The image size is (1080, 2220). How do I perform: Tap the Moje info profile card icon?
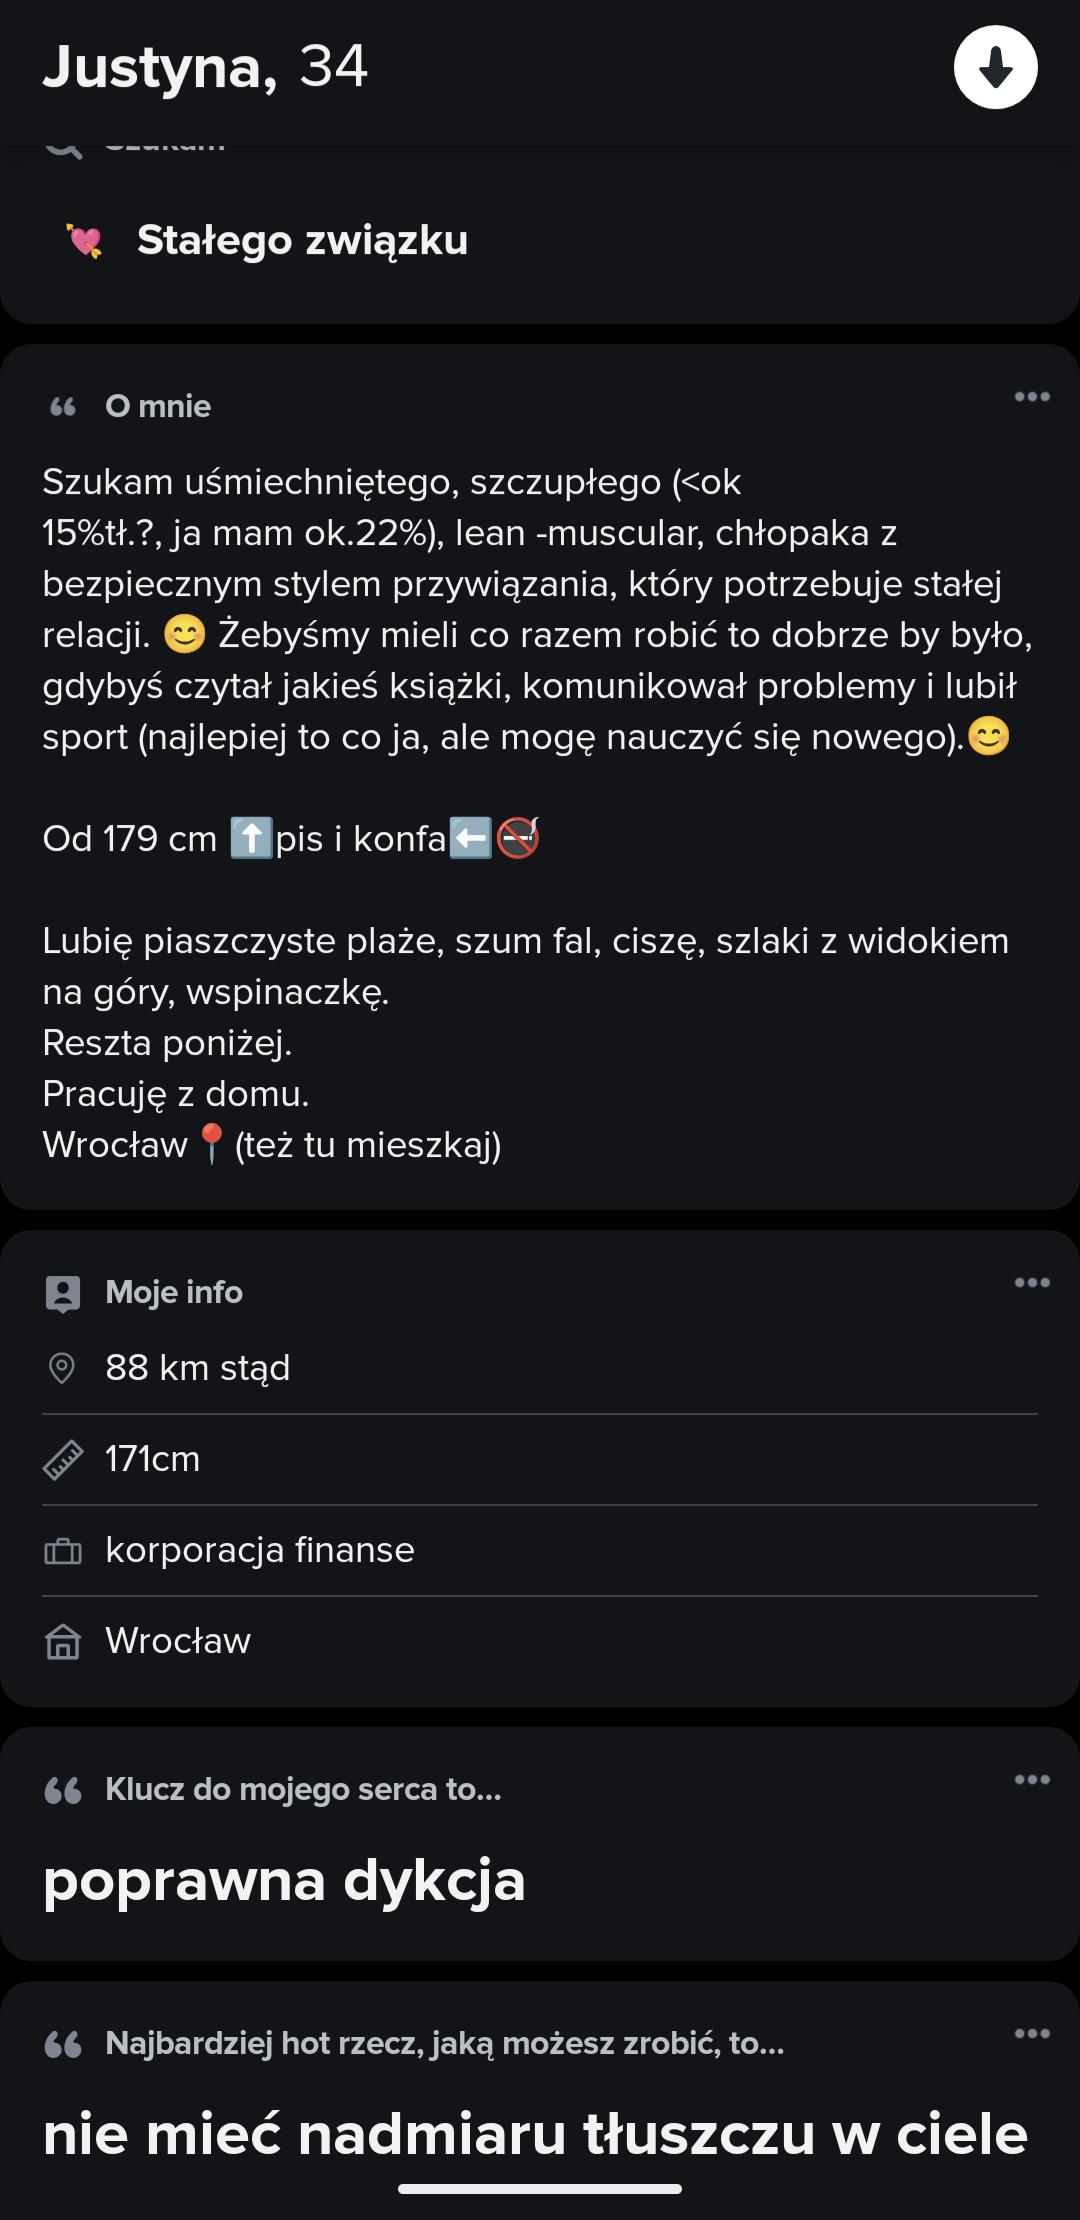62,1293
